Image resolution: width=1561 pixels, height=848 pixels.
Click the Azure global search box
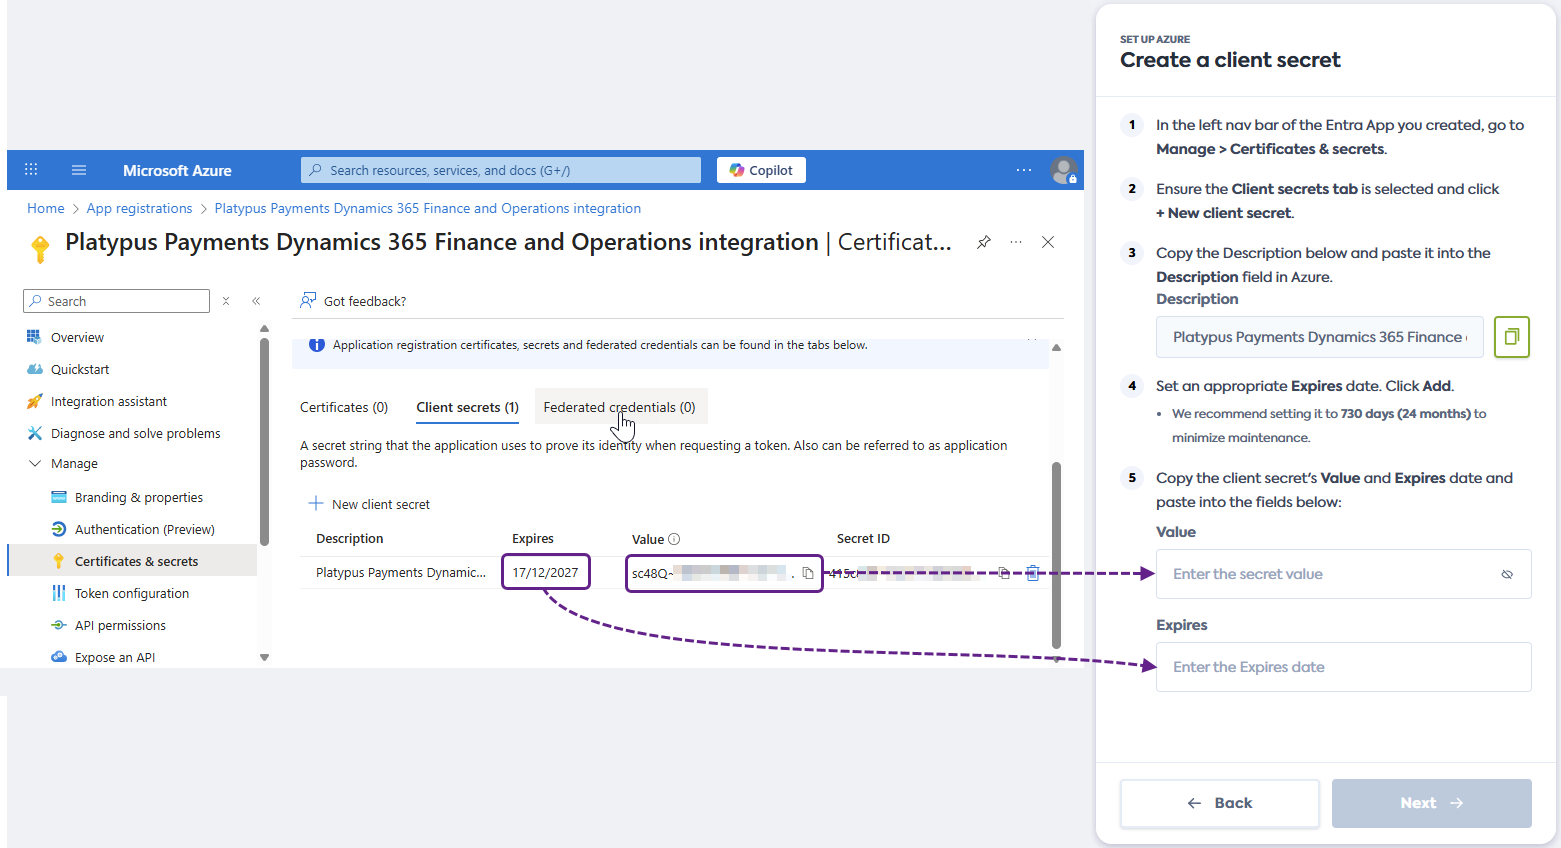point(500,170)
